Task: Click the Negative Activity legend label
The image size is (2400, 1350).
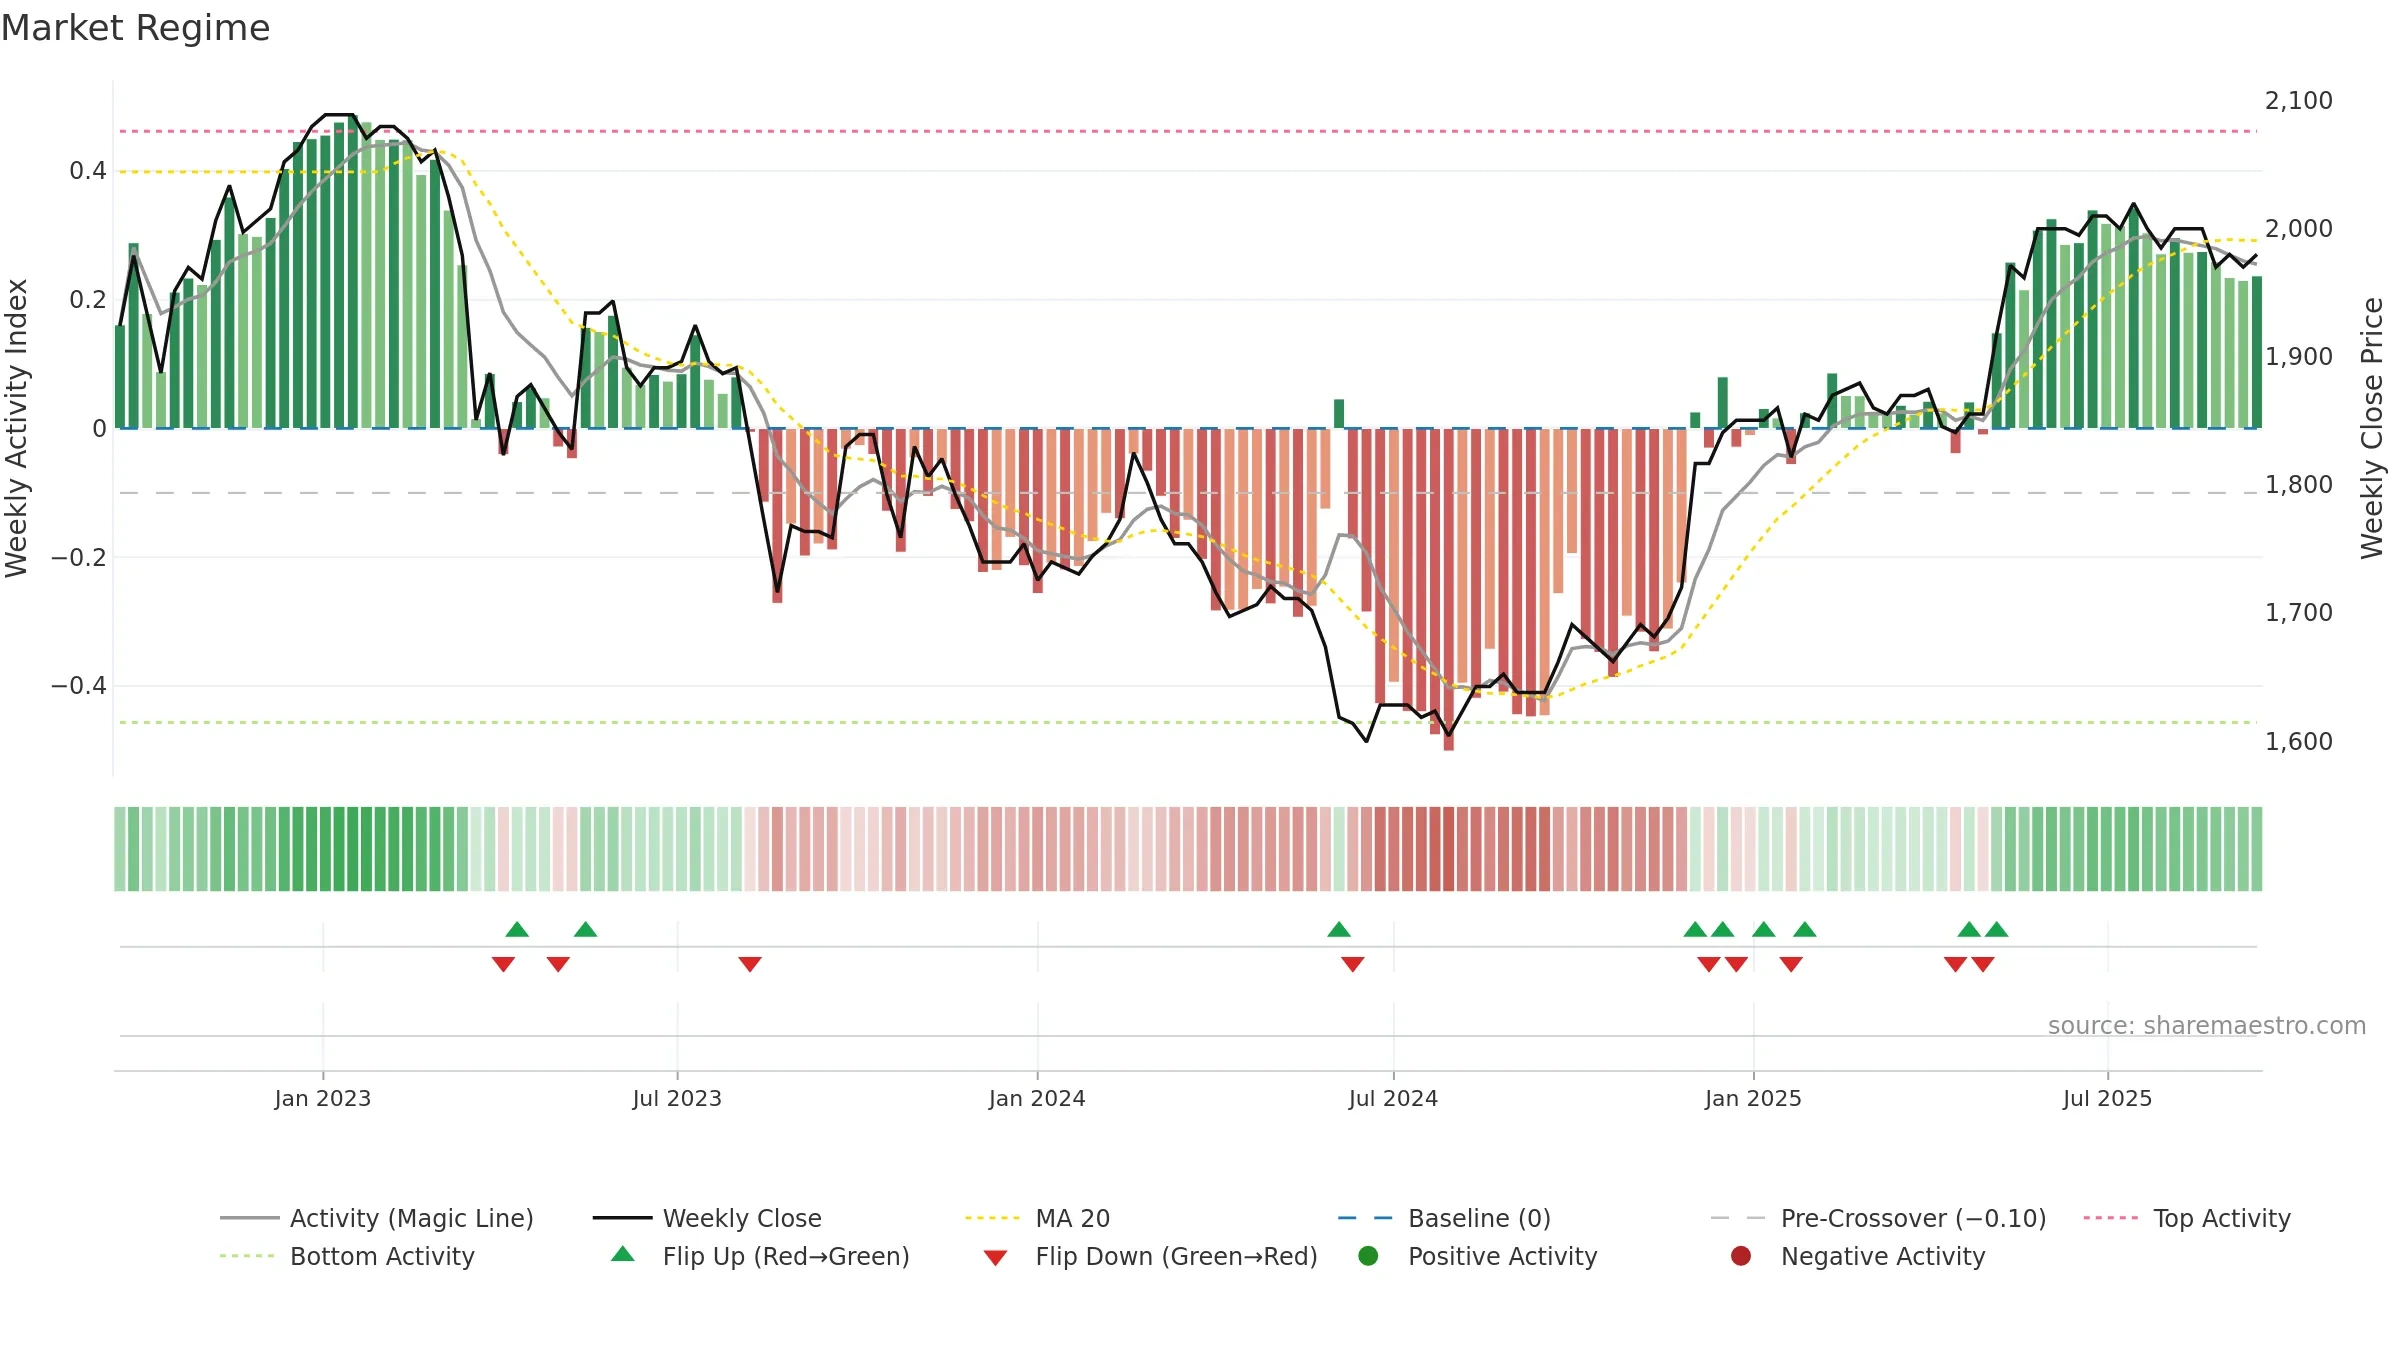Action: (x=1883, y=1256)
